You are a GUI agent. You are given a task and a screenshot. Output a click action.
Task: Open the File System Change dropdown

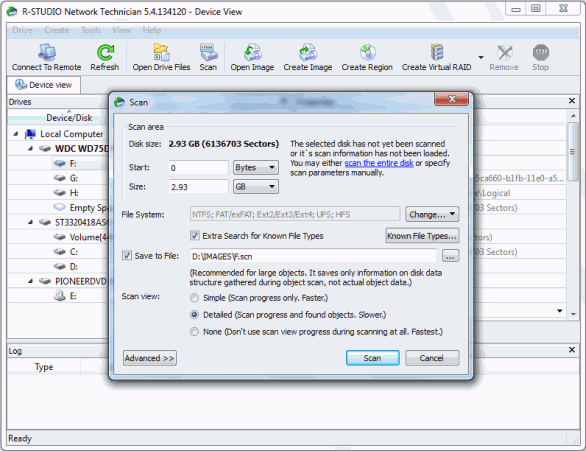click(432, 214)
